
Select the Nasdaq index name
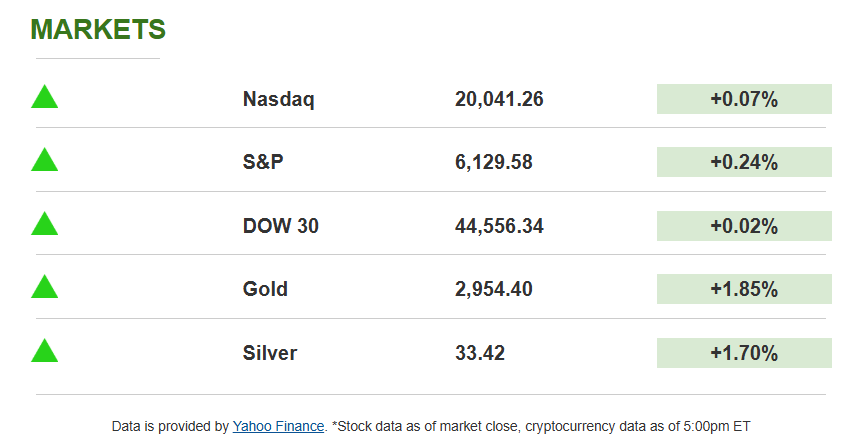pyautogui.click(x=279, y=99)
